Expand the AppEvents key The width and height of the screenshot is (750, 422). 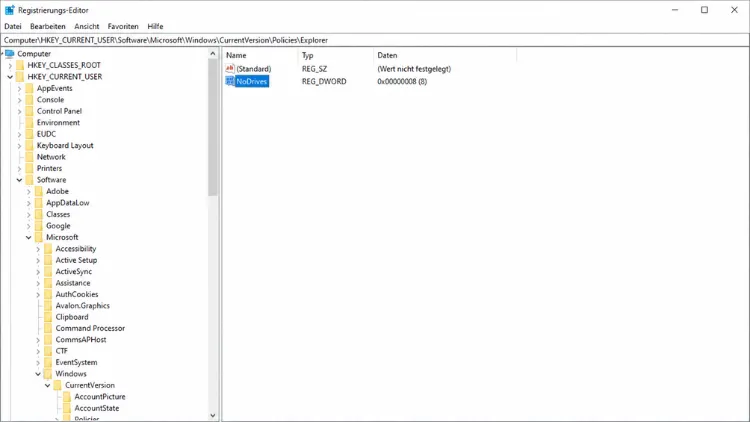point(20,88)
